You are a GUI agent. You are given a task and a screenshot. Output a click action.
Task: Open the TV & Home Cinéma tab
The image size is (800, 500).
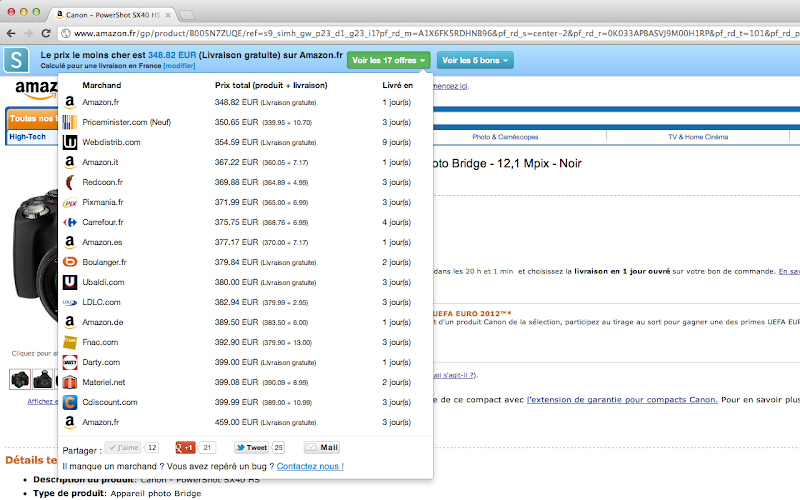698,137
